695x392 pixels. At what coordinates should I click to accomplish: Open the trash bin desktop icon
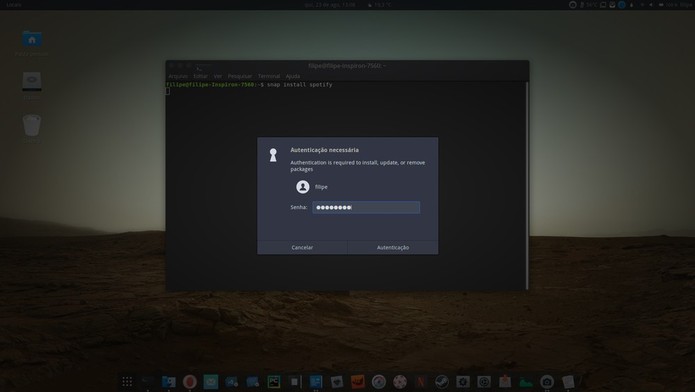coord(32,125)
